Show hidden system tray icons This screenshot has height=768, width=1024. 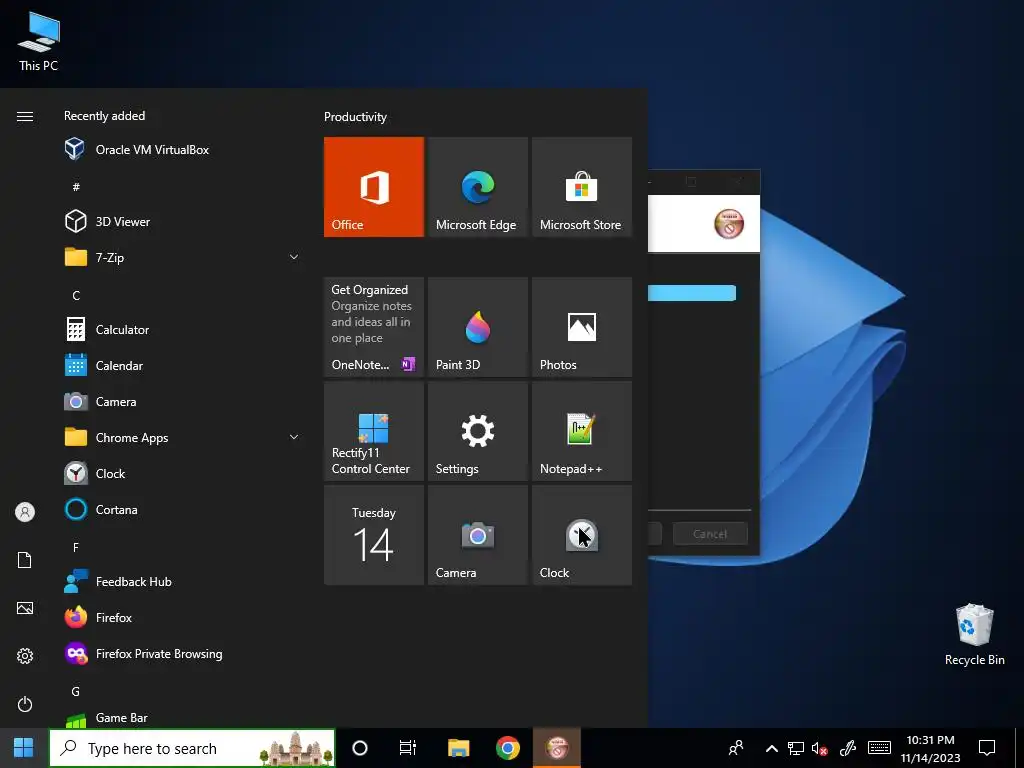(771, 748)
